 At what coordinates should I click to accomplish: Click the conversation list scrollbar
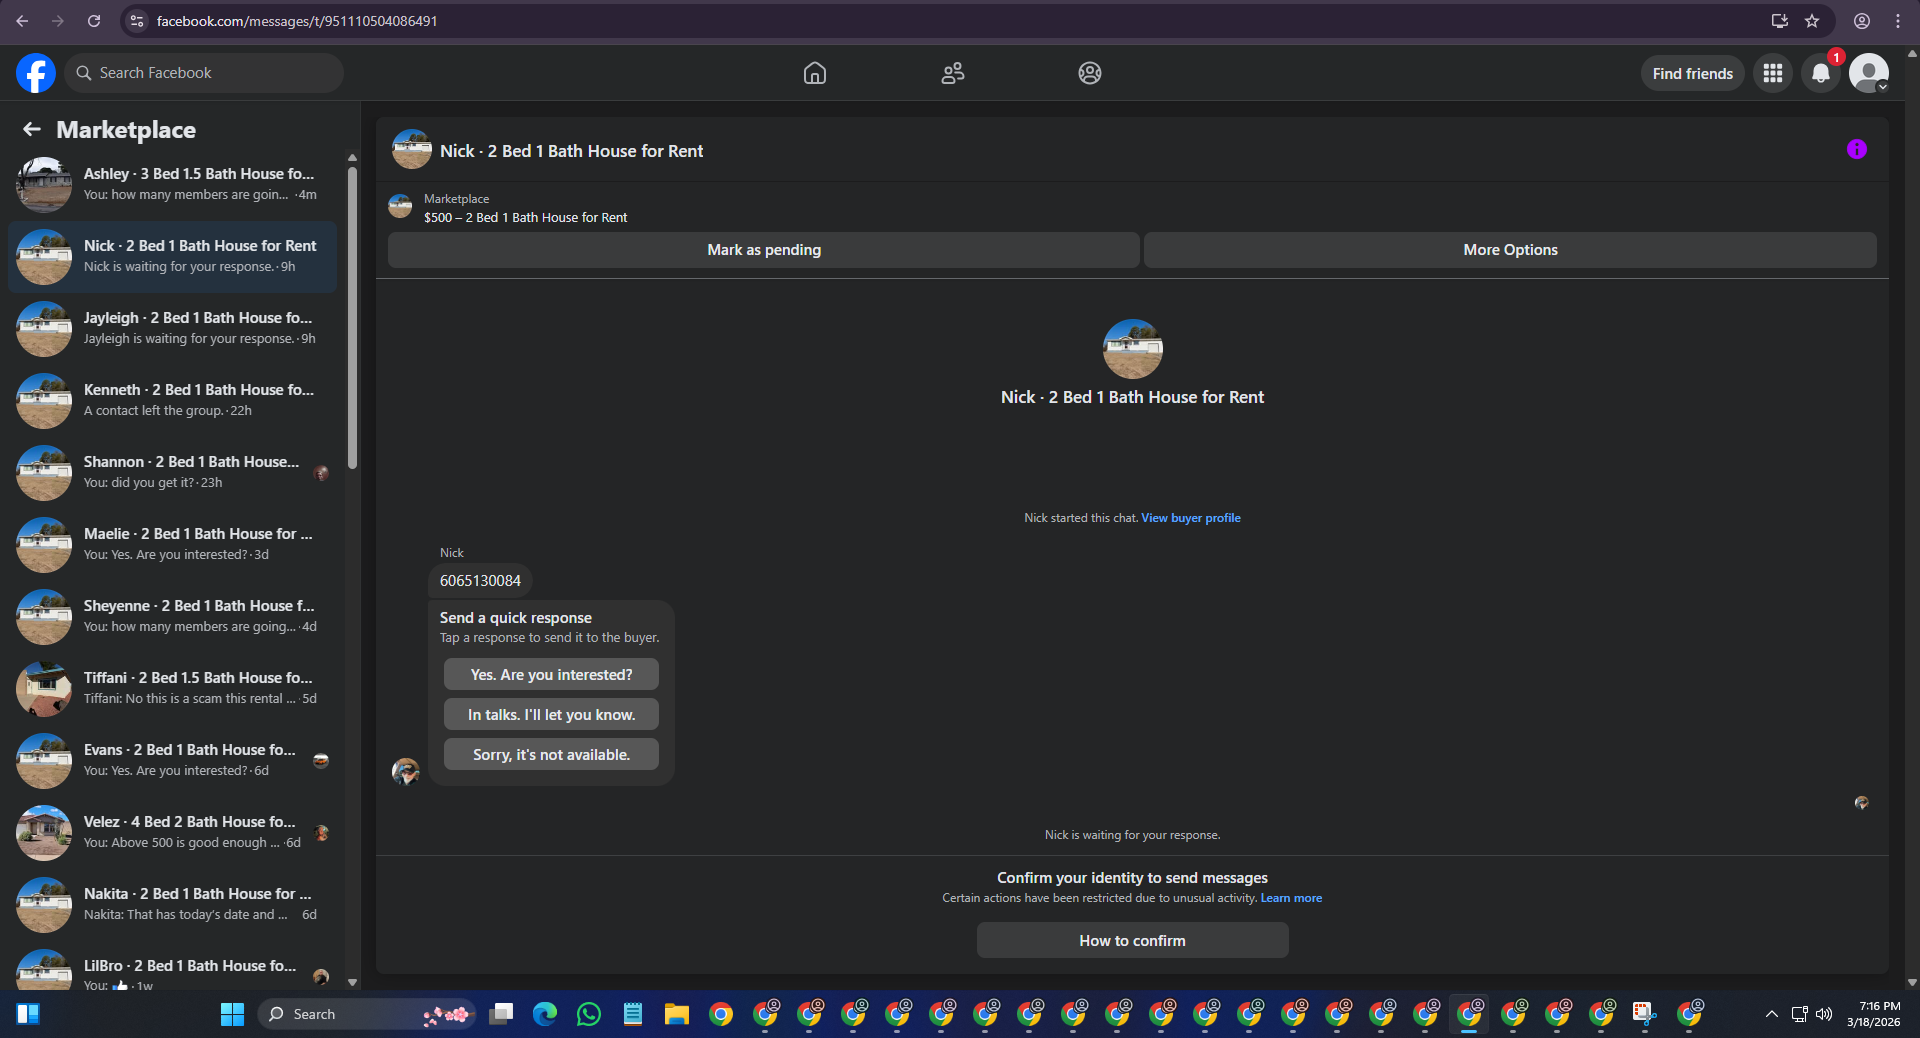pyautogui.click(x=352, y=318)
